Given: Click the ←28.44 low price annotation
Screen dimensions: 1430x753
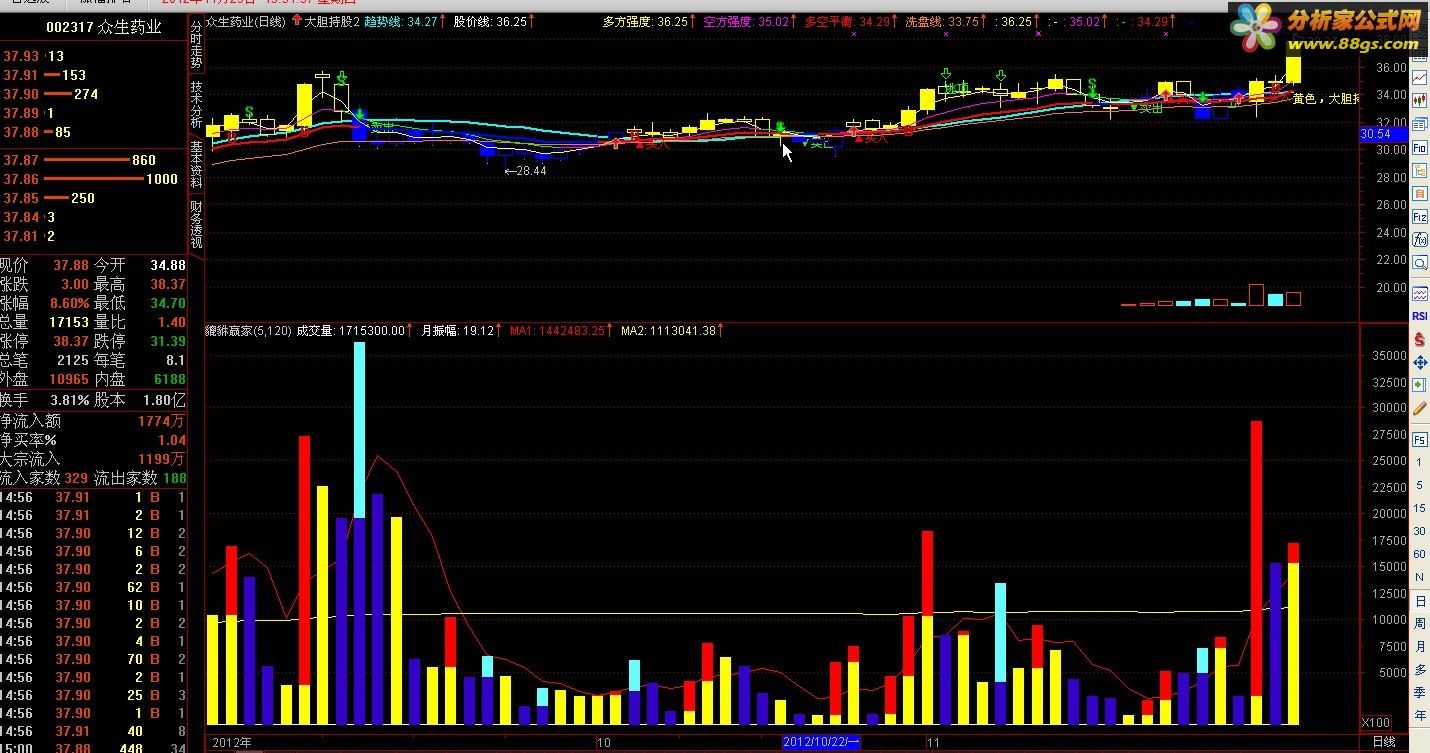Looking at the screenshot, I should tap(525, 171).
